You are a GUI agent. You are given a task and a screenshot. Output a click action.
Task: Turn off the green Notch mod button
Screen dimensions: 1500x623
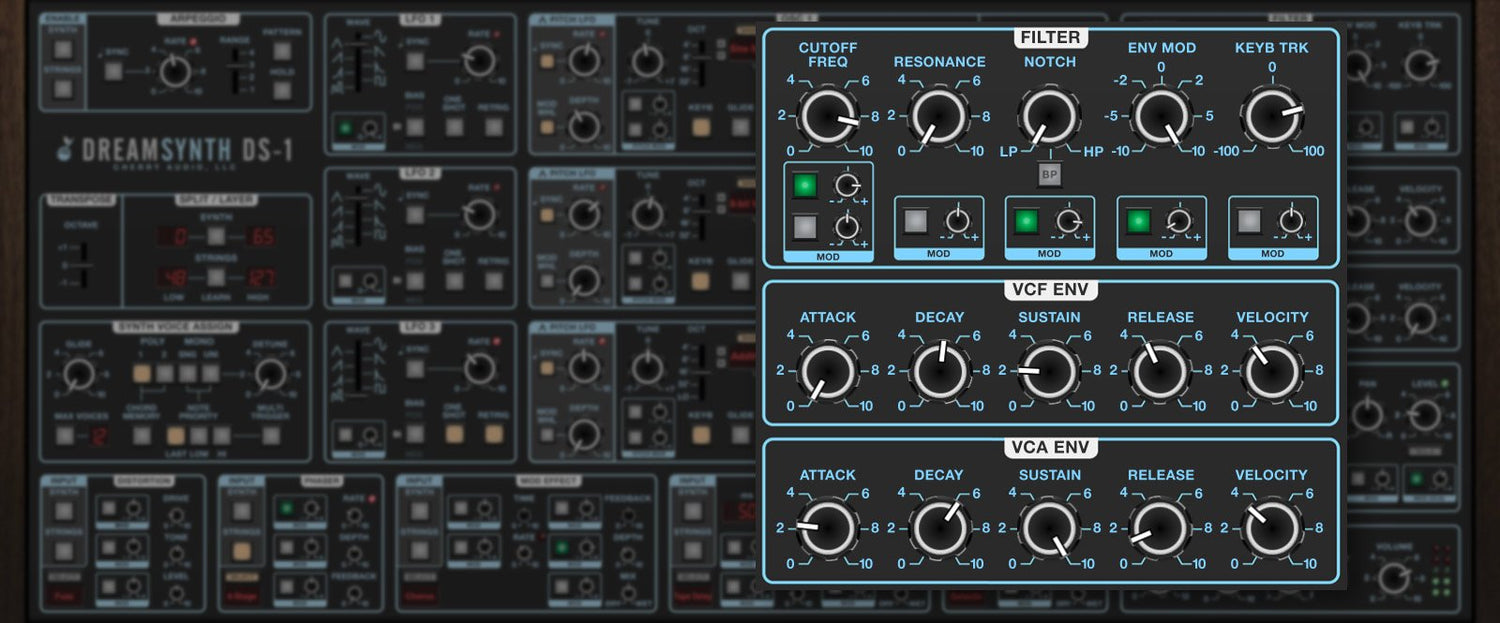coord(1027,221)
